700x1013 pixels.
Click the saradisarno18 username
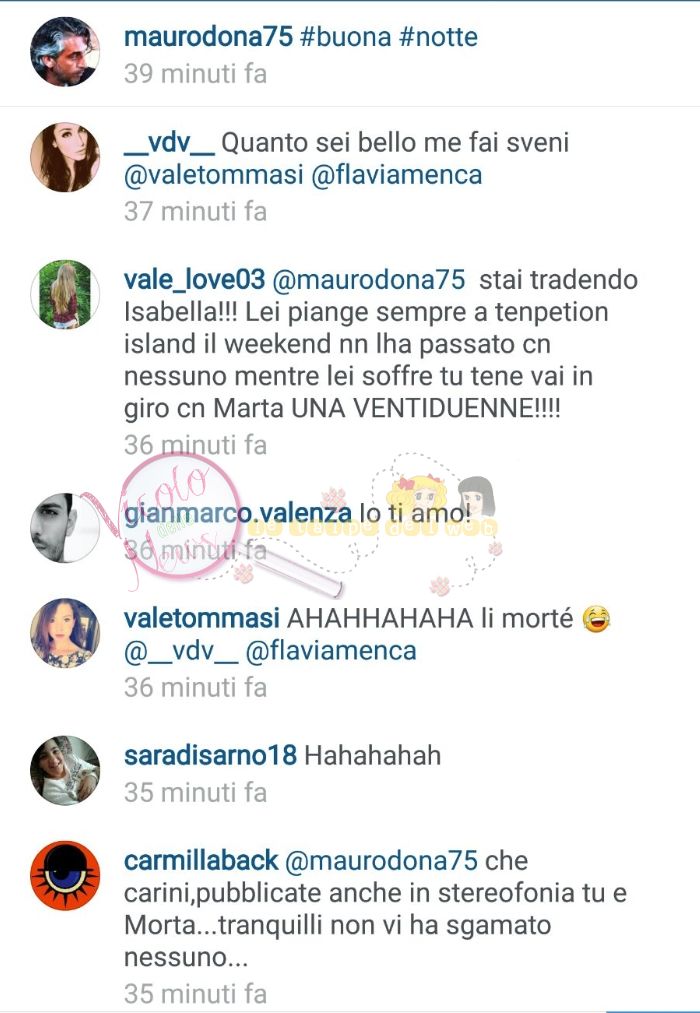coord(211,755)
